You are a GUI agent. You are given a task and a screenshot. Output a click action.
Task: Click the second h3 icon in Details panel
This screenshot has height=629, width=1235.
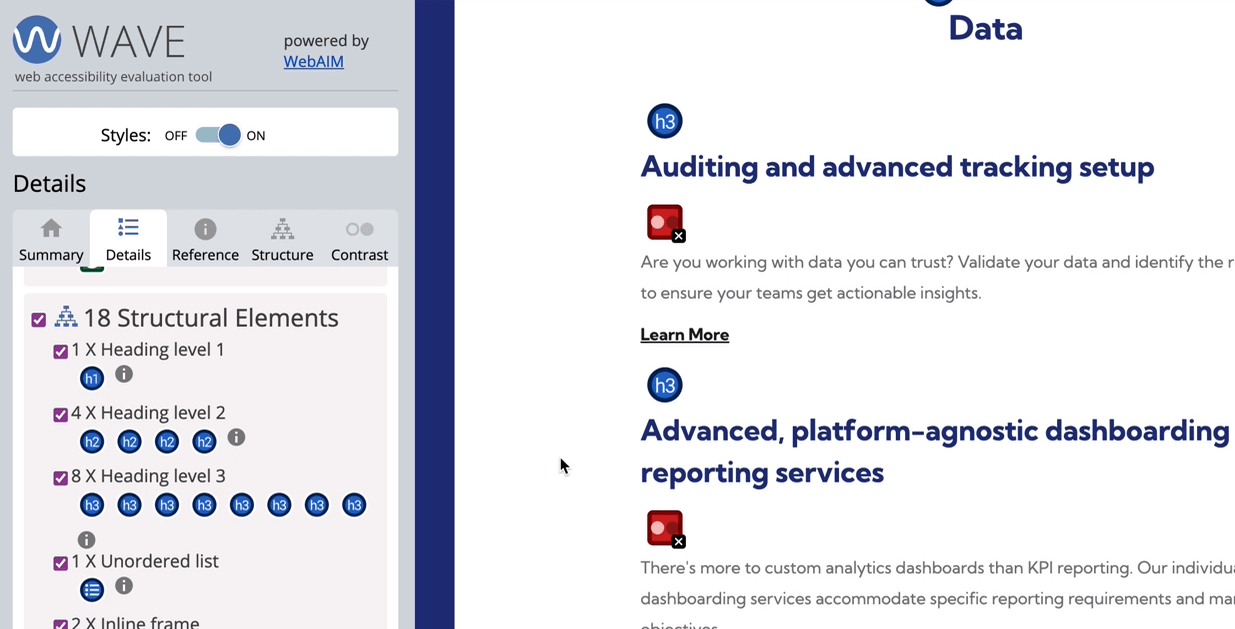[129, 505]
